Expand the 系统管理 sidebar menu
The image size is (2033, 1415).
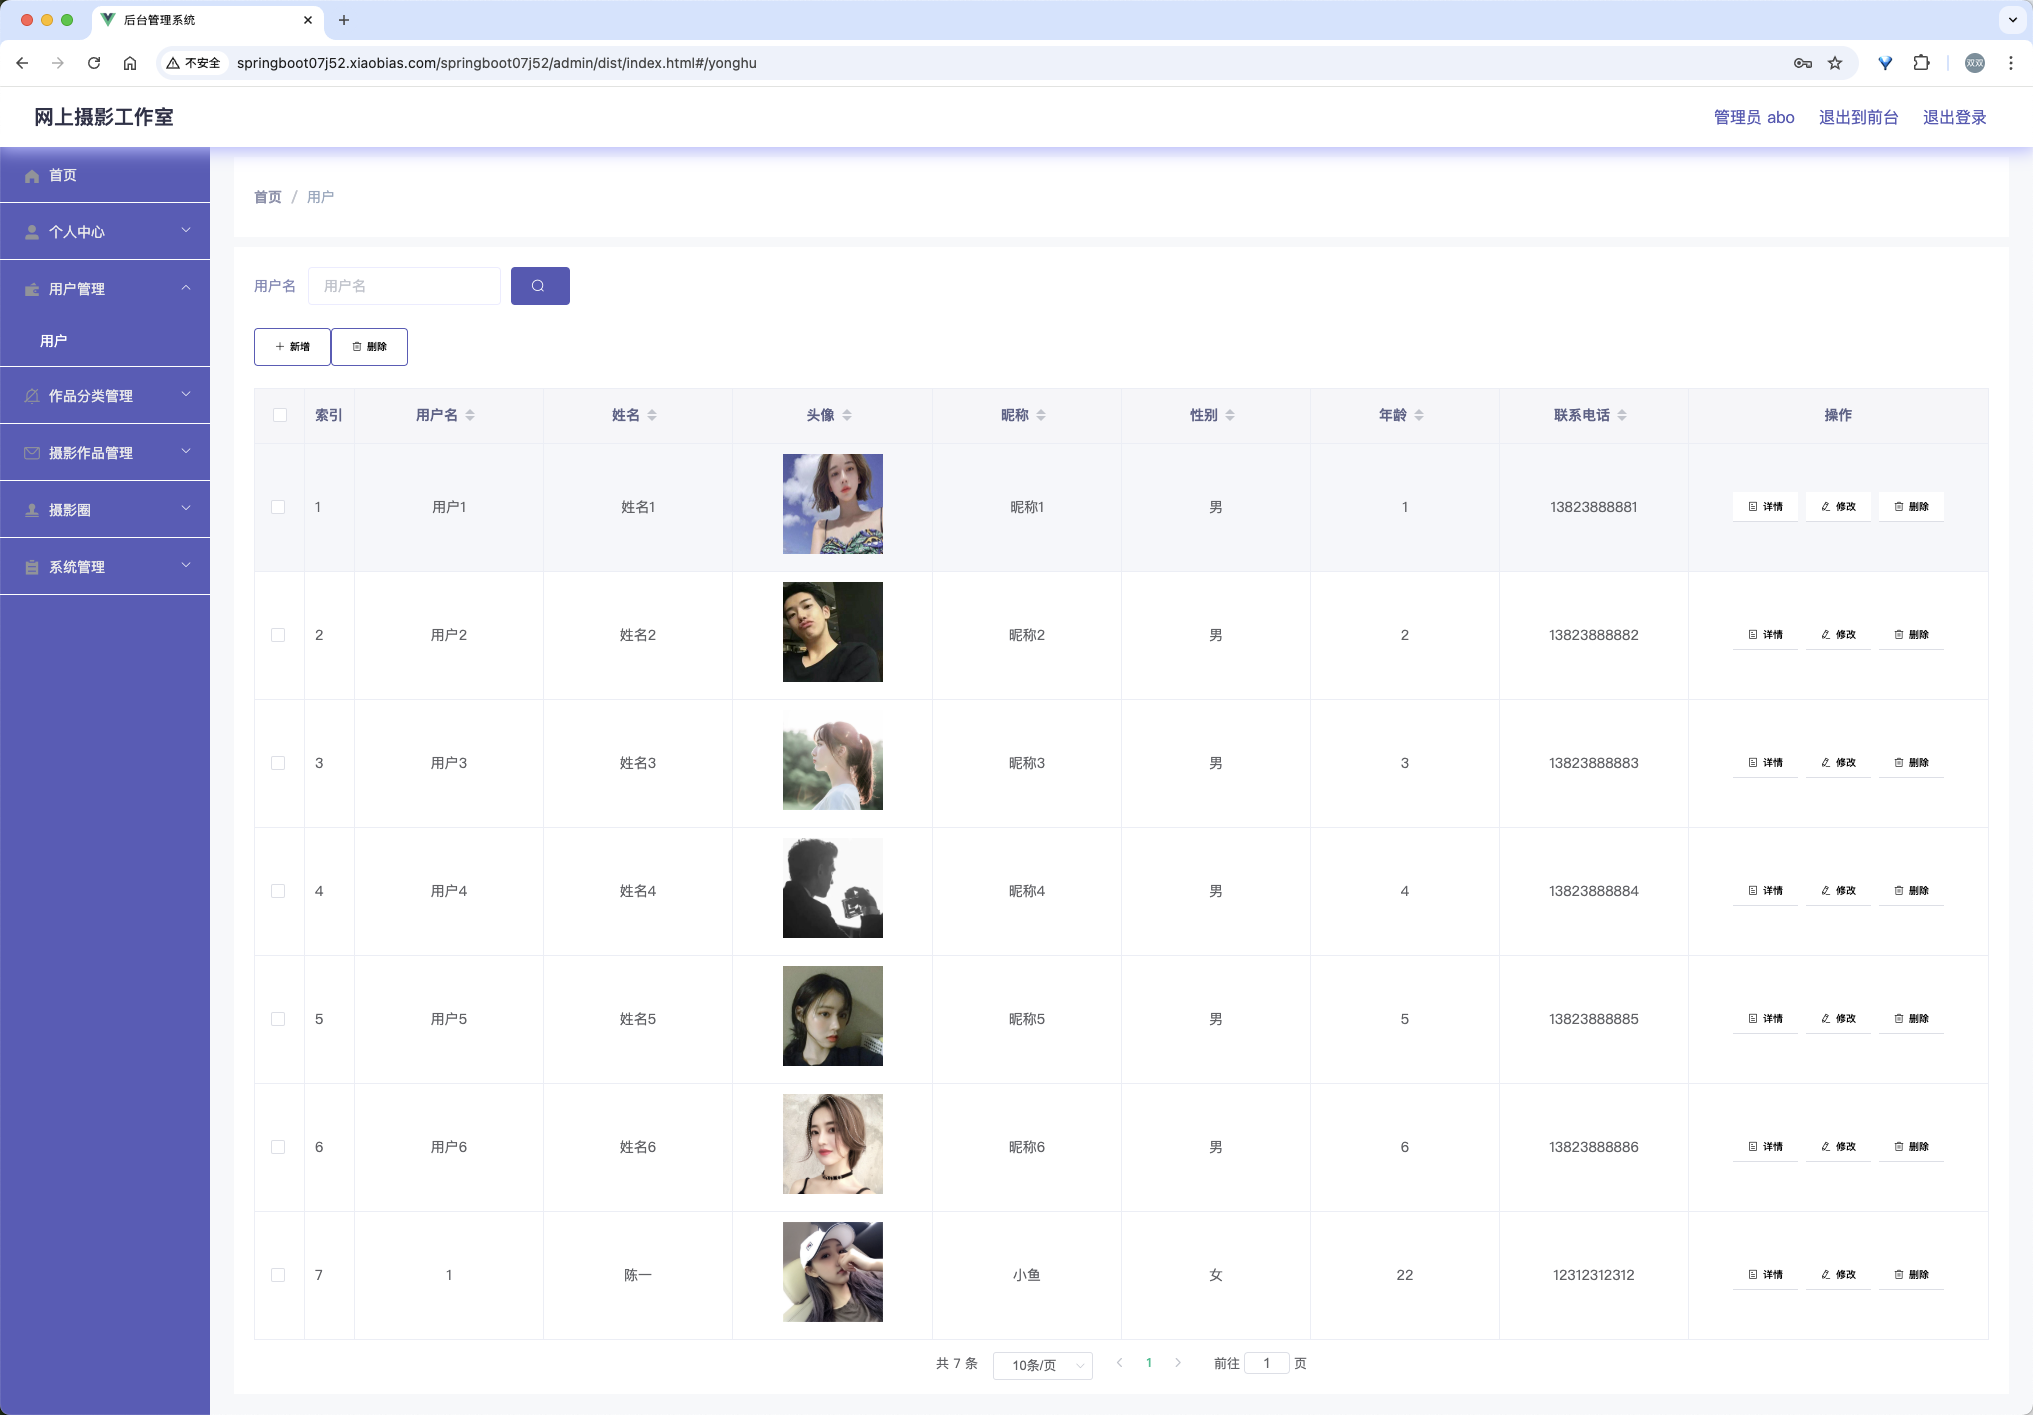[105, 567]
